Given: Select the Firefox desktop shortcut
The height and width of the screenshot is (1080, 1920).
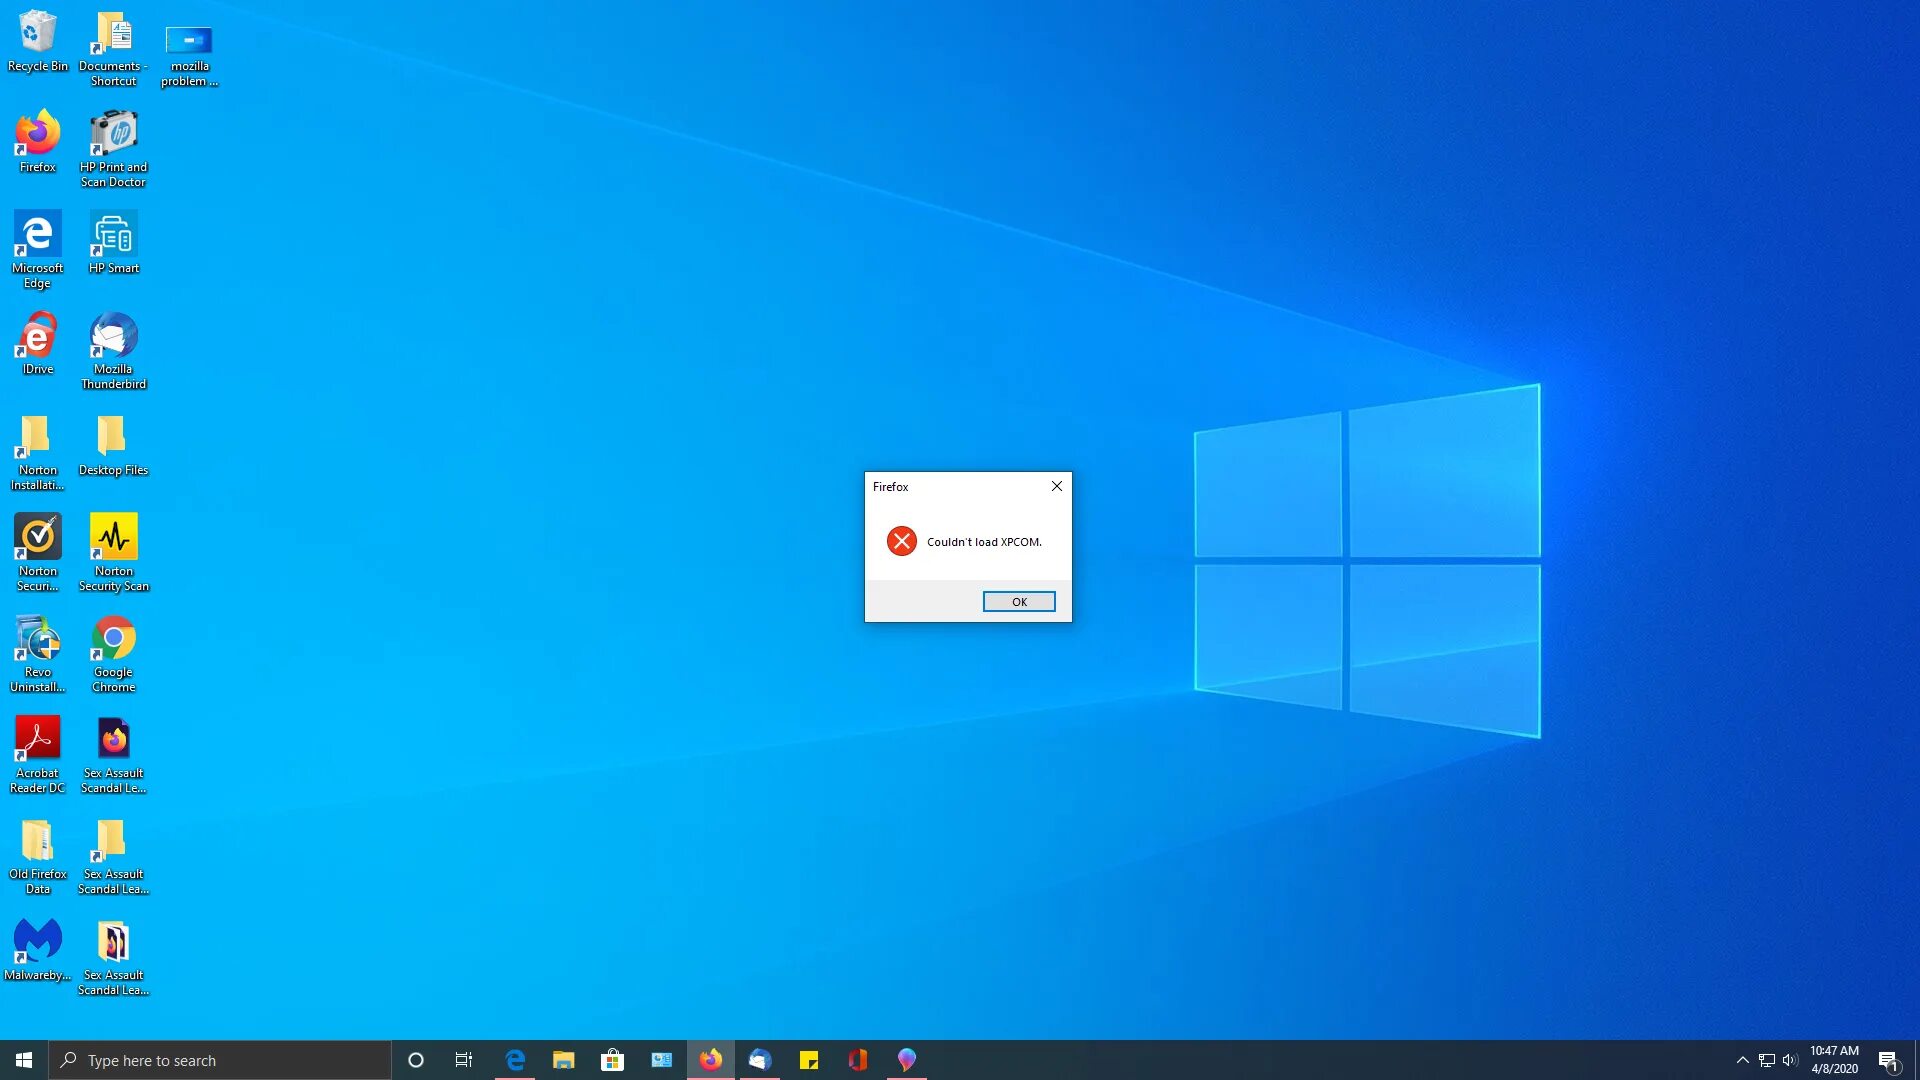Looking at the screenshot, I should click(x=38, y=141).
